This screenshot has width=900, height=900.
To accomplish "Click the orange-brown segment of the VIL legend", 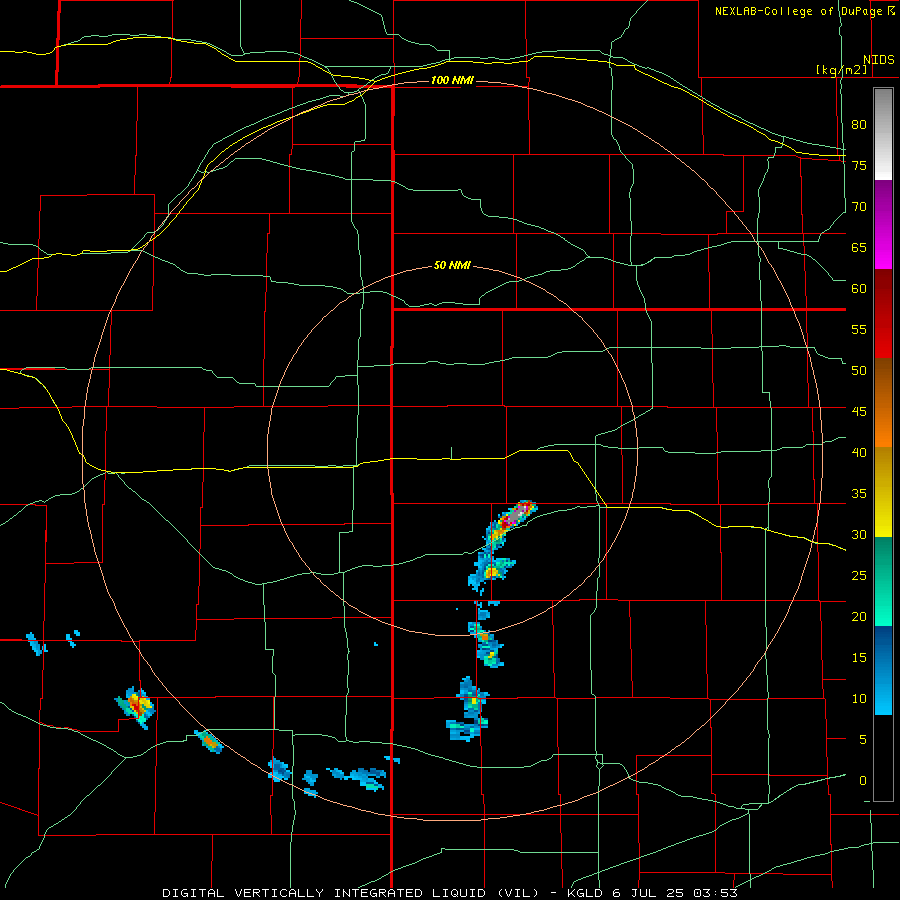I will click(x=883, y=403).
